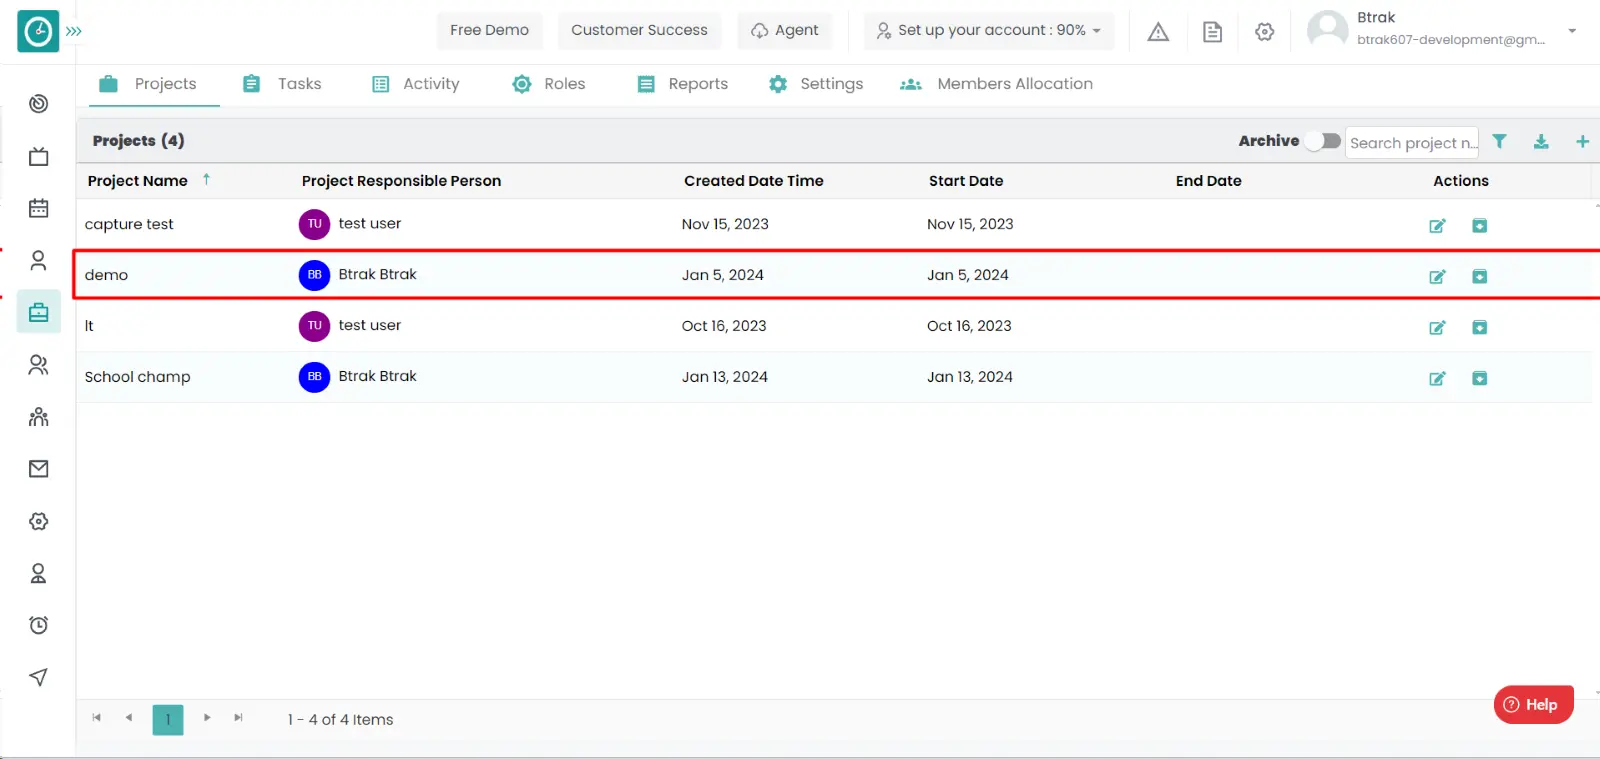
Task: Click the download projects icon
Action: tap(1541, 141)
